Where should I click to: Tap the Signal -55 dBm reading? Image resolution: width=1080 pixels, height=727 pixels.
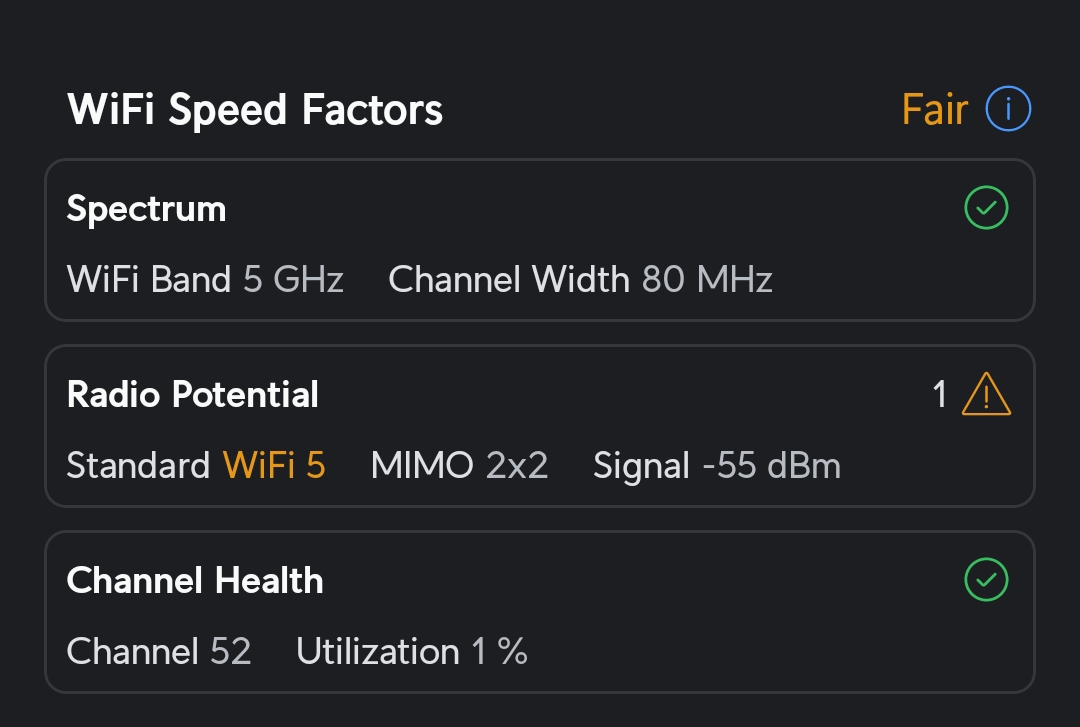tap(771, 465)
